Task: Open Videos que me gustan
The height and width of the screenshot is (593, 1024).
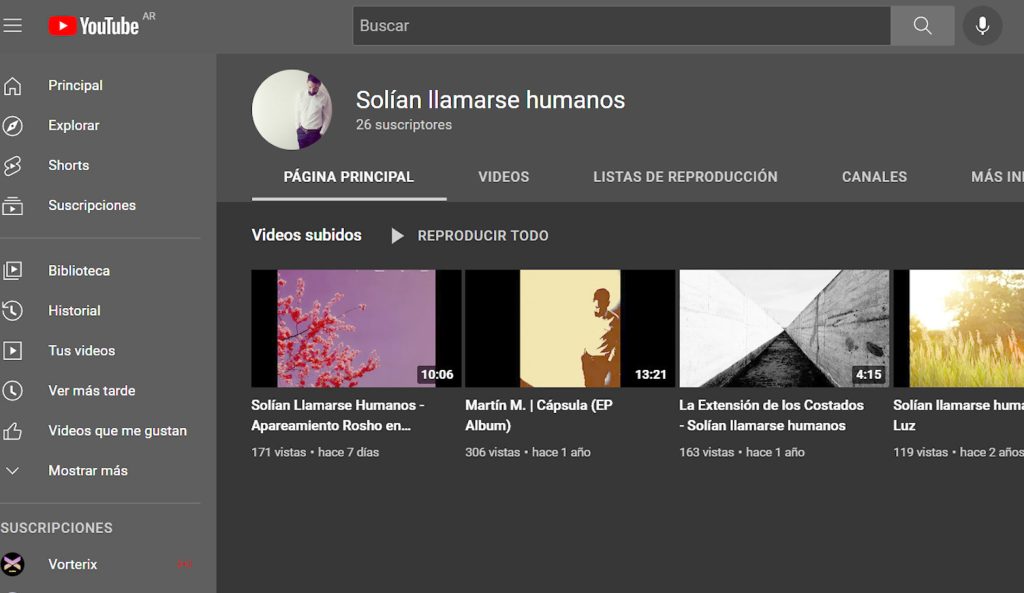Action: point(117,430)
